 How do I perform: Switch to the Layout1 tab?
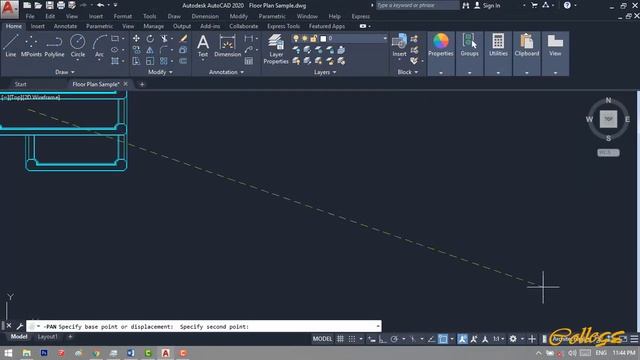pyautogui.click(x=47, y=337)
